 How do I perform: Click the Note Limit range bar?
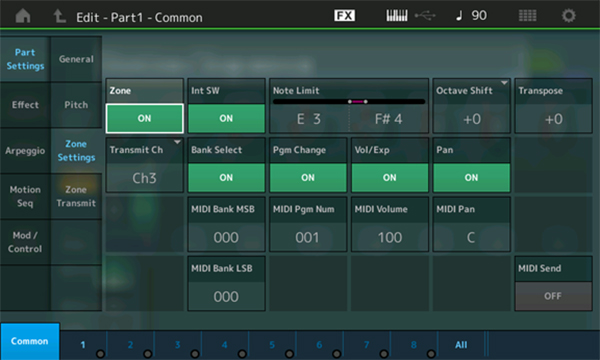(349, 101)
